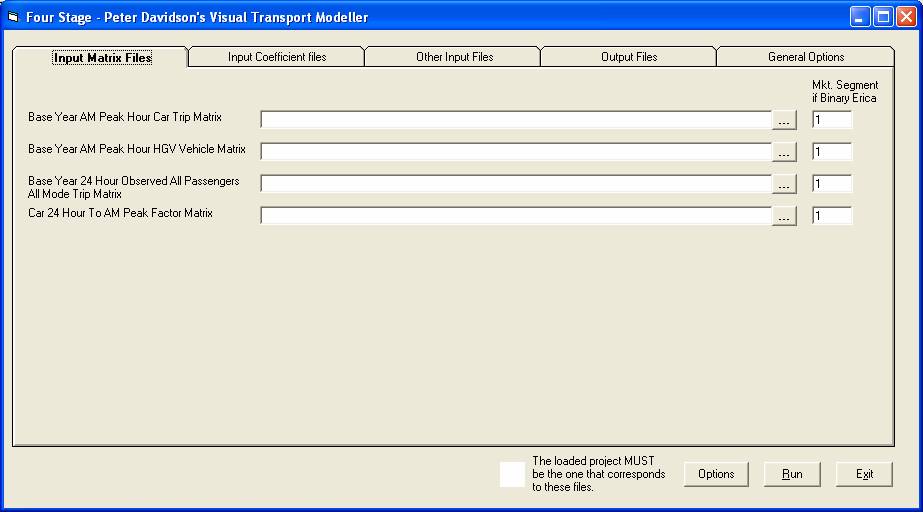Browse for the AM Peak Hour HGV Vehicle Matrix file
This screenshot has width=923, height=512.
click(x=784, y=152)
